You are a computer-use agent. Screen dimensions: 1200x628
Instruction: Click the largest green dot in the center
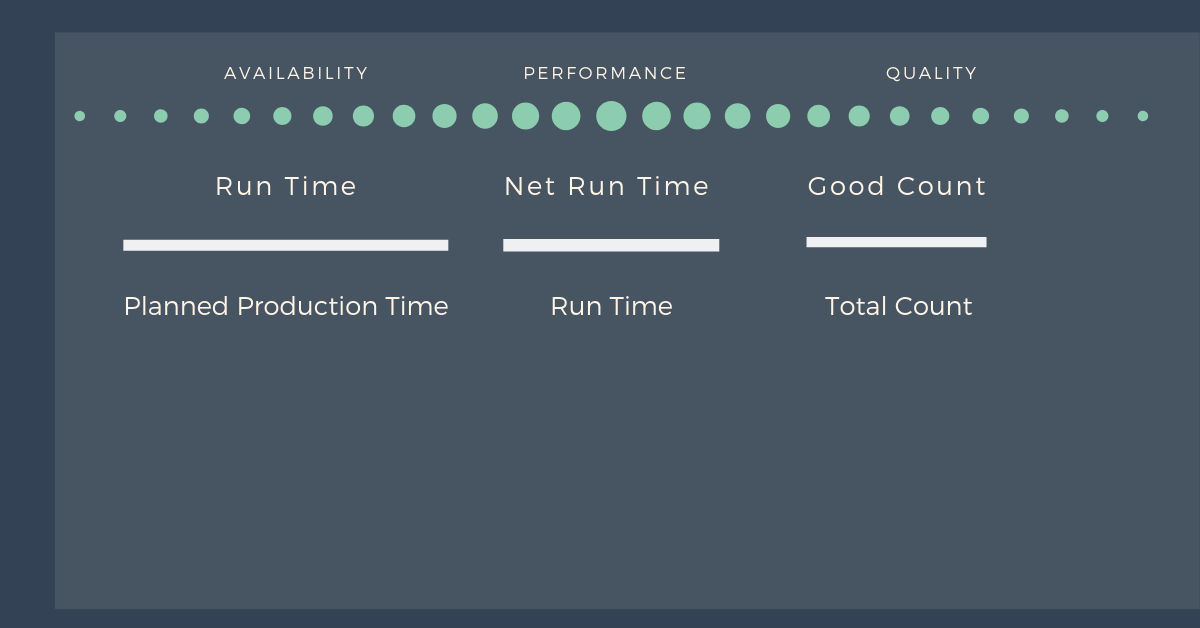point(611,116)
